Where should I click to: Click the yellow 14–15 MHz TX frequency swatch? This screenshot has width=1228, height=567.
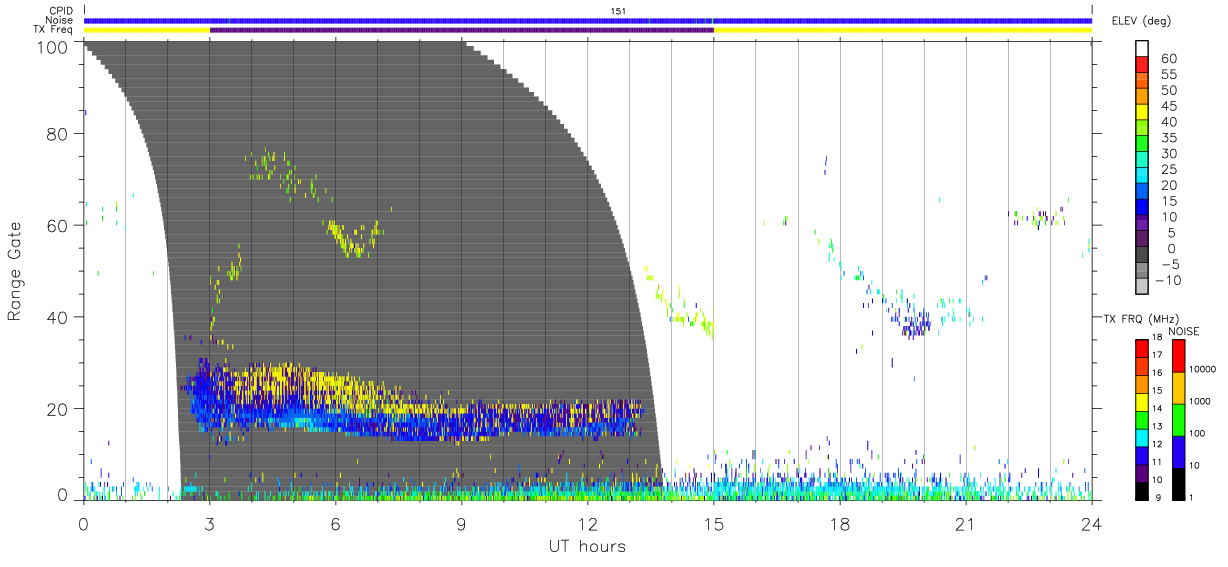[x=1141, y=401]
